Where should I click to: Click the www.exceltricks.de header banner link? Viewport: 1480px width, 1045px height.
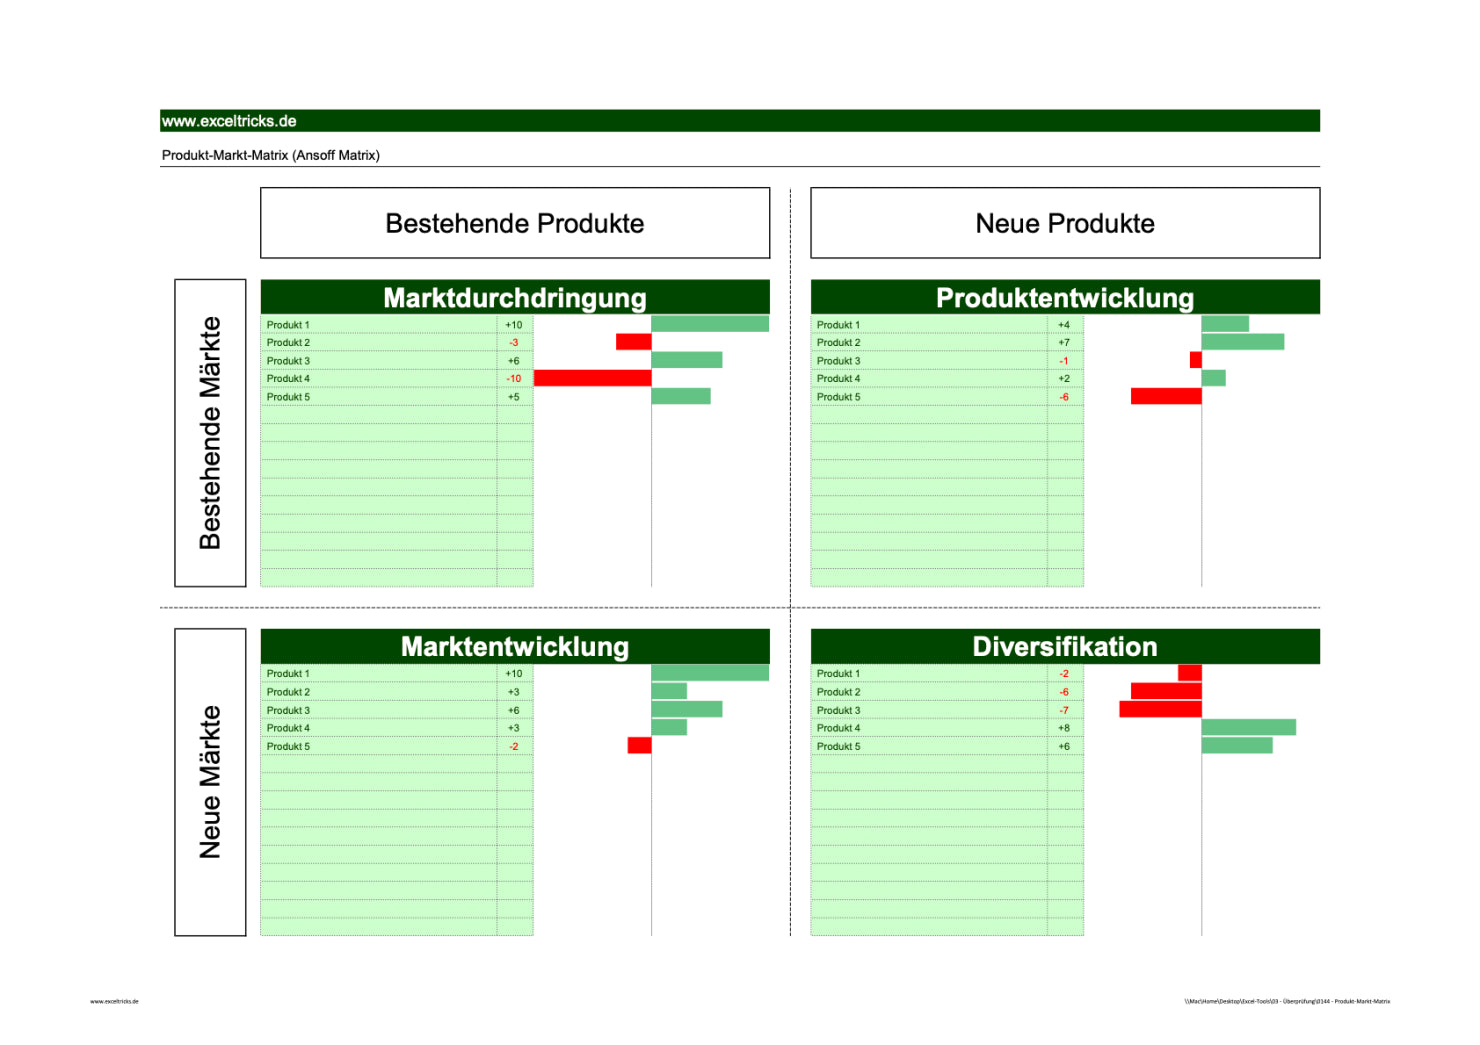coord(229,121)
